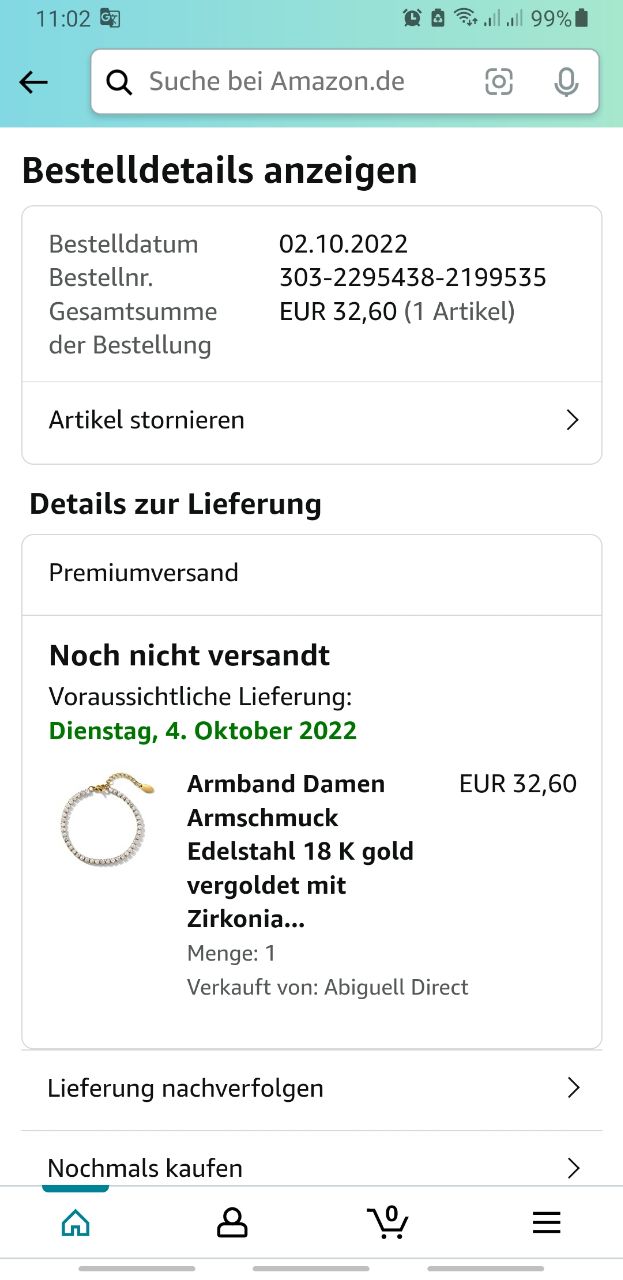623x1280 pixels.
Task: Select Artikel stornieren row
Action: 312,420
